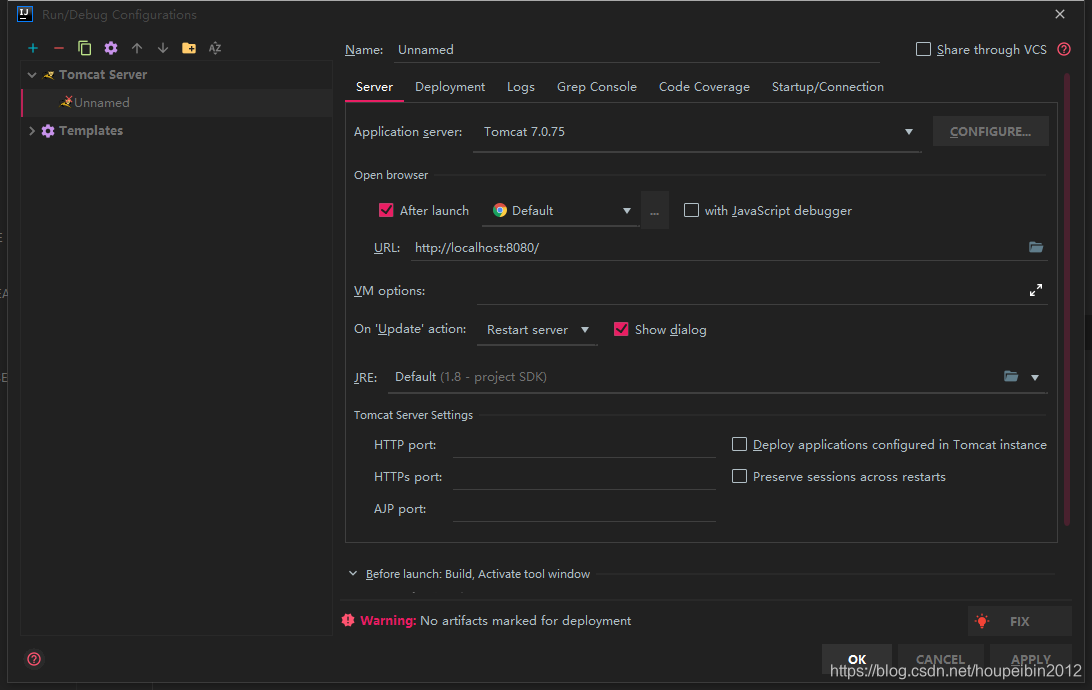The height and width of the screenshot is (690, 1092).
Task: Expand the VM options field editor
Action: click(x=1036, y=290)
